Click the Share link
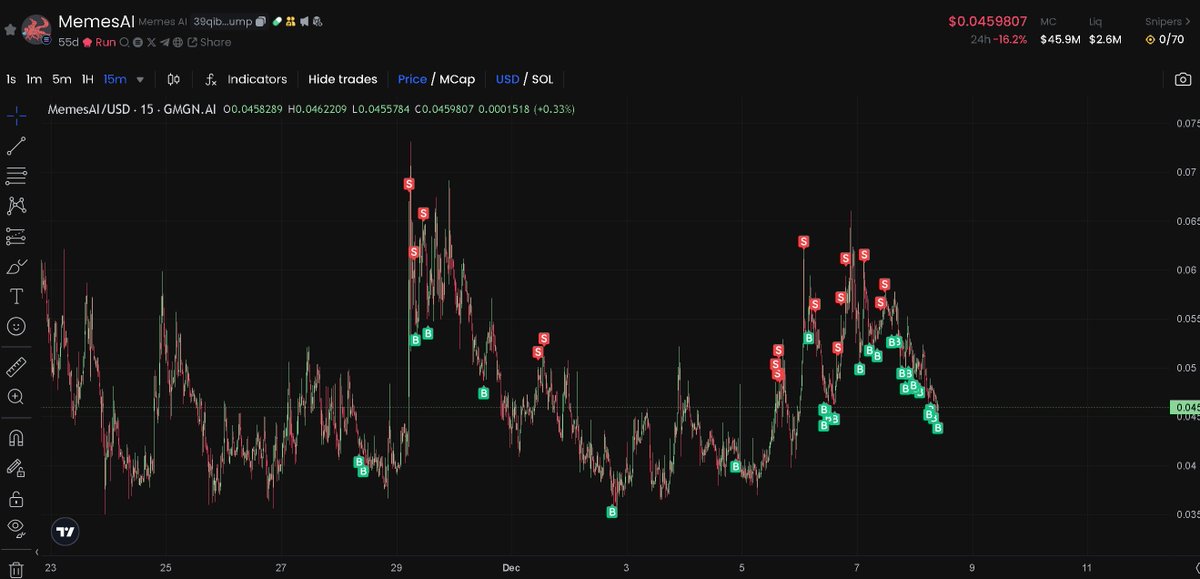Image resolution: width=1200 pixels, height=579 pixels. point(209,42)
